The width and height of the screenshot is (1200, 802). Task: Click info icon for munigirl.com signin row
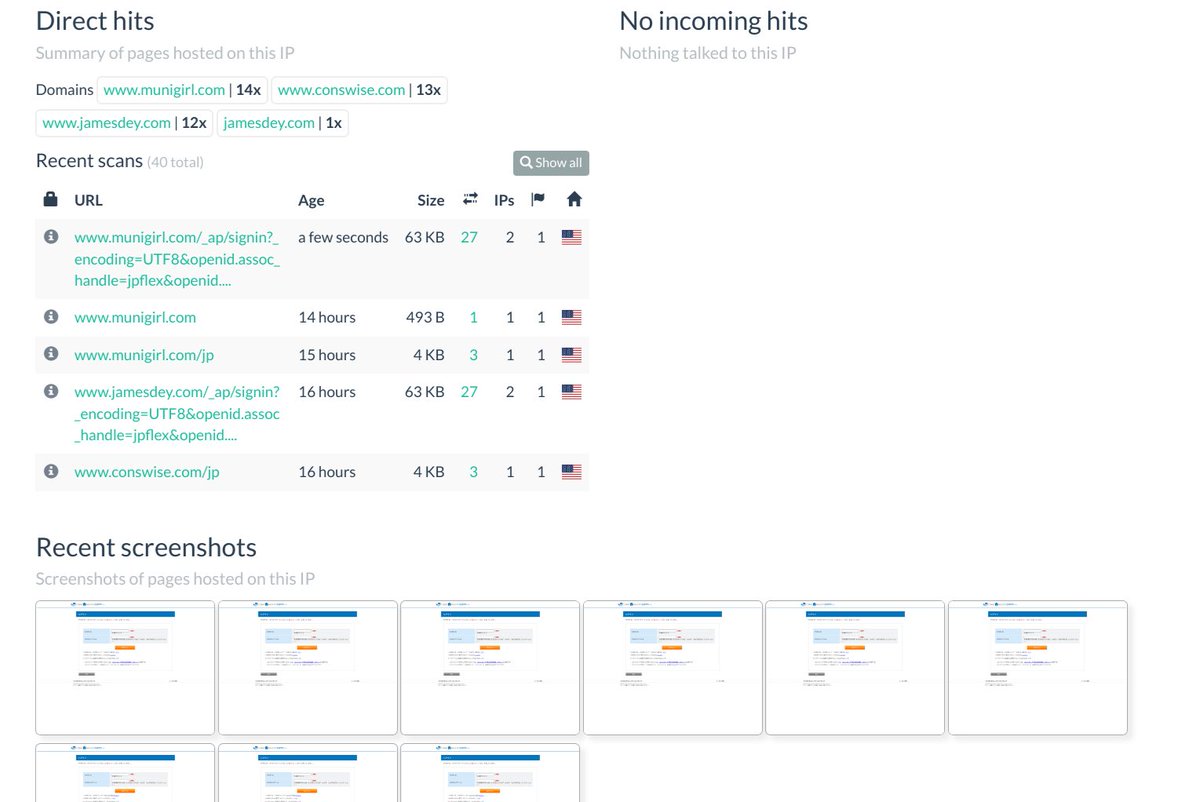[51, 237]
